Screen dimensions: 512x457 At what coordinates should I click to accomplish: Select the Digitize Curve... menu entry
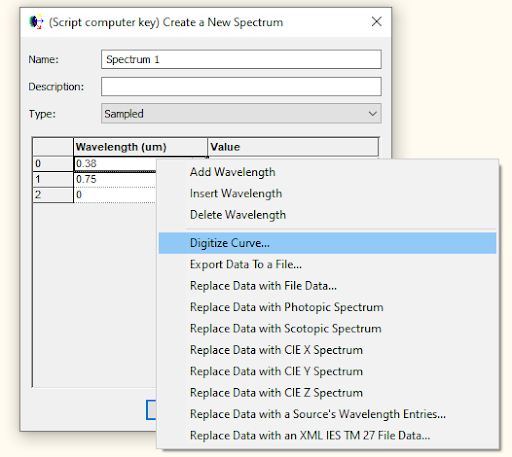point(327,243)
